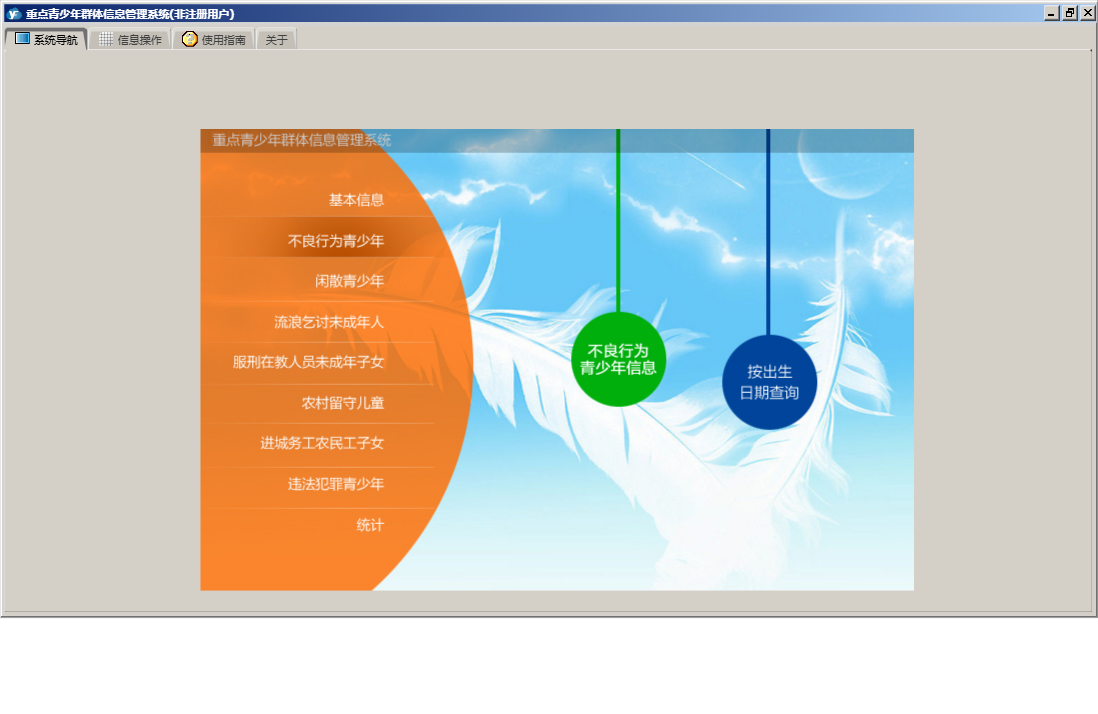
Task: Open 流浪乞讨未成年人 category
Action: 329,322
